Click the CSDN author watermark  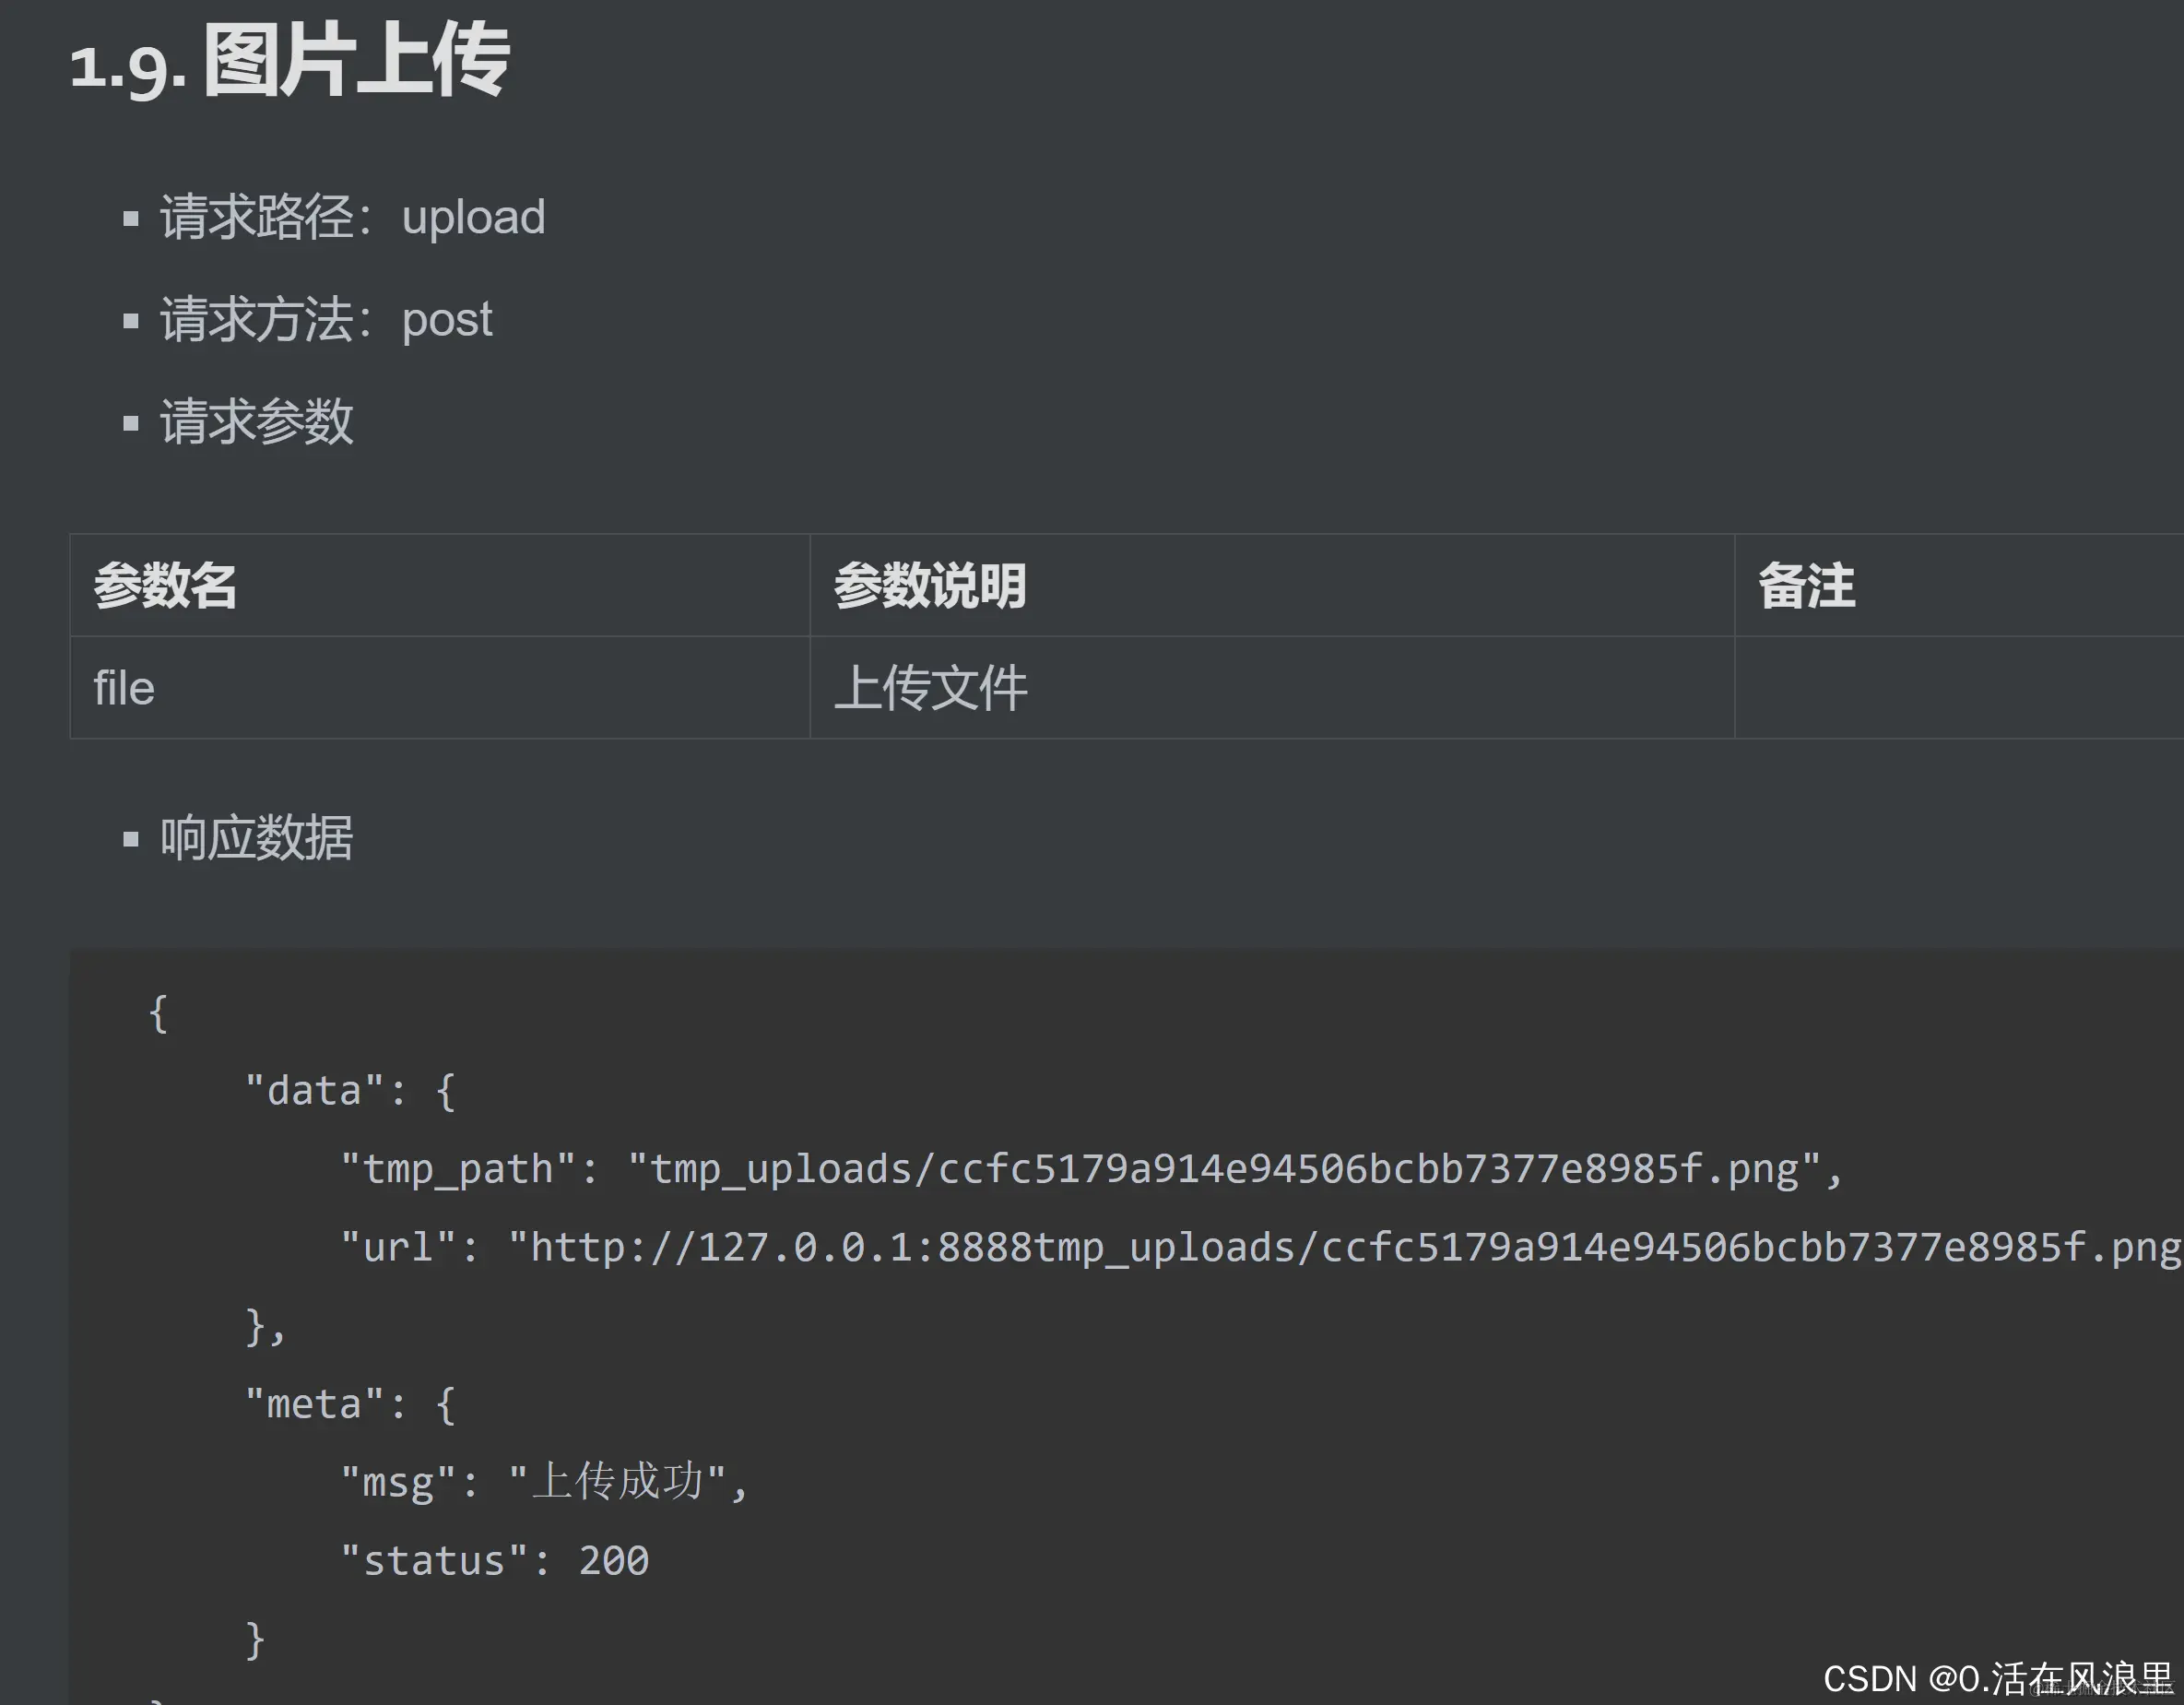(1996, 1679)
